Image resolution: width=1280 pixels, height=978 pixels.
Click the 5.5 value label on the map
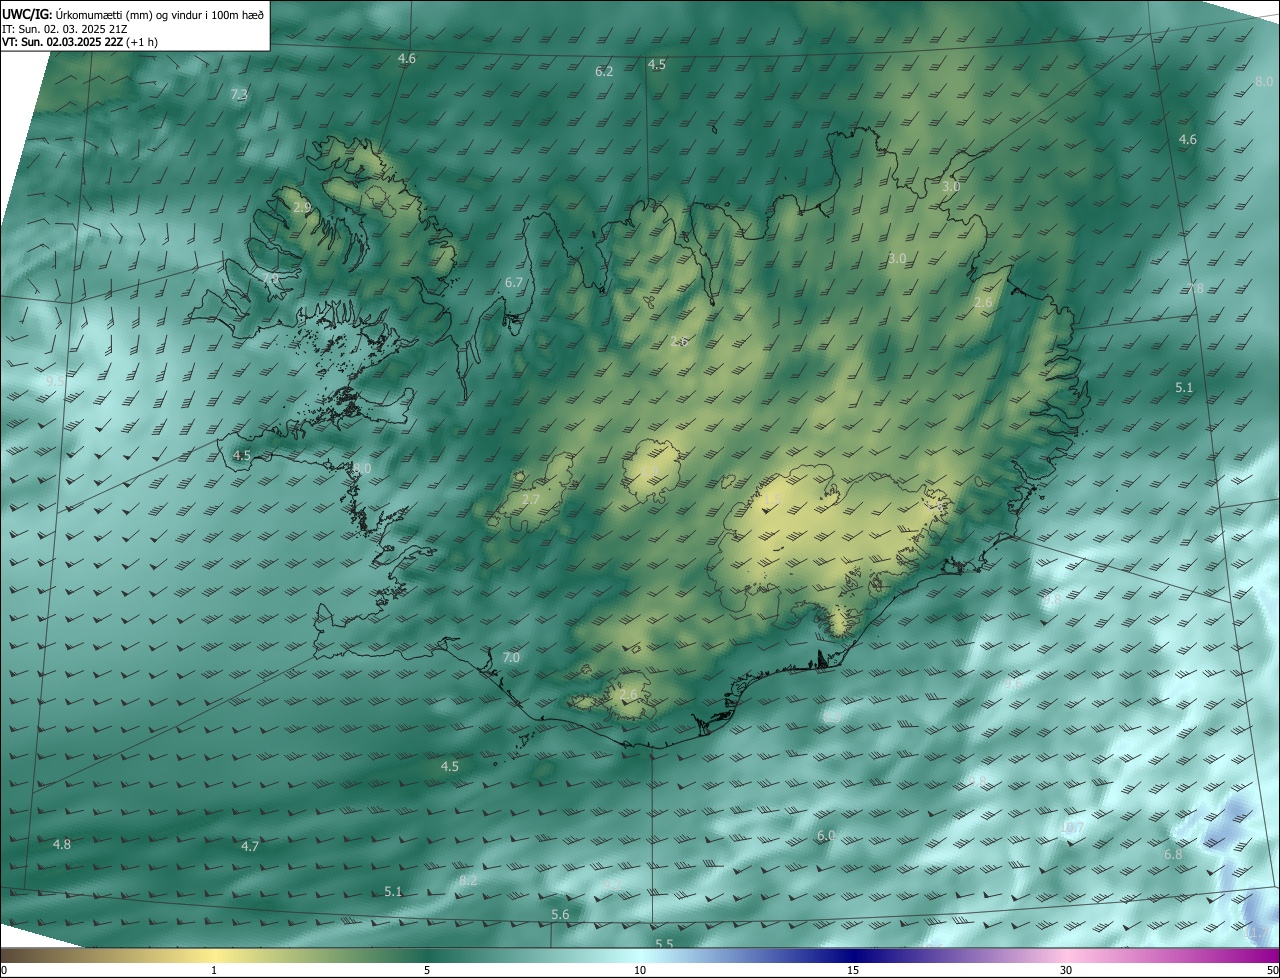pyautogui.click(x=664, y=944)
